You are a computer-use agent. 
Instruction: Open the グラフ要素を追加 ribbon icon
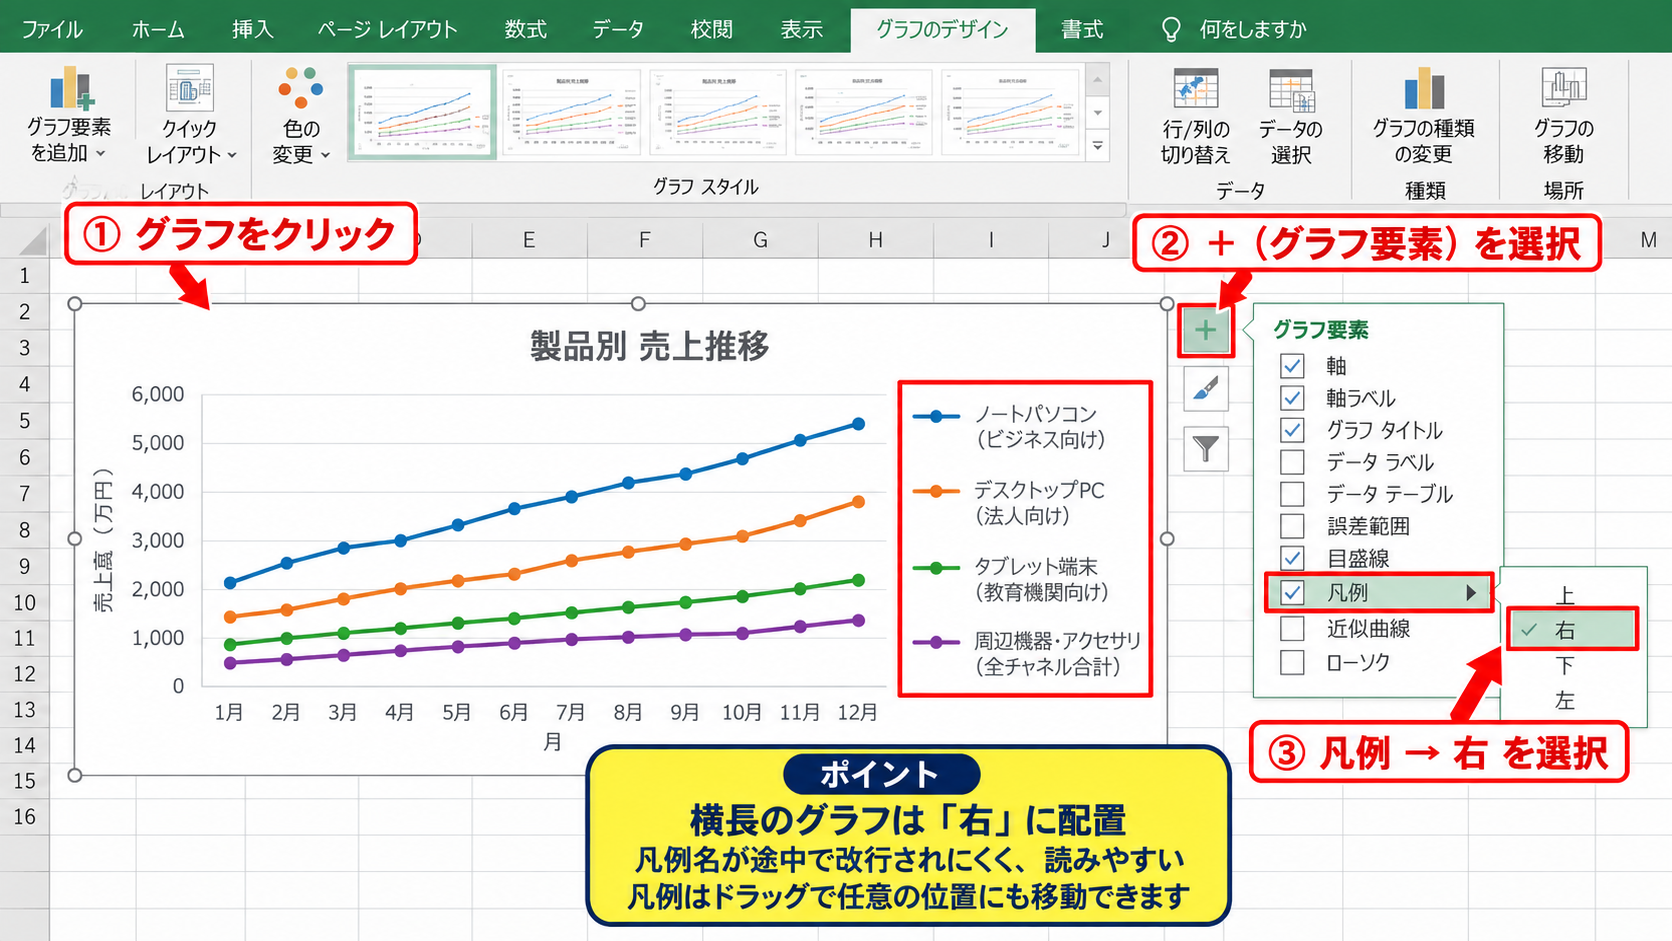(x=70, y=88)
